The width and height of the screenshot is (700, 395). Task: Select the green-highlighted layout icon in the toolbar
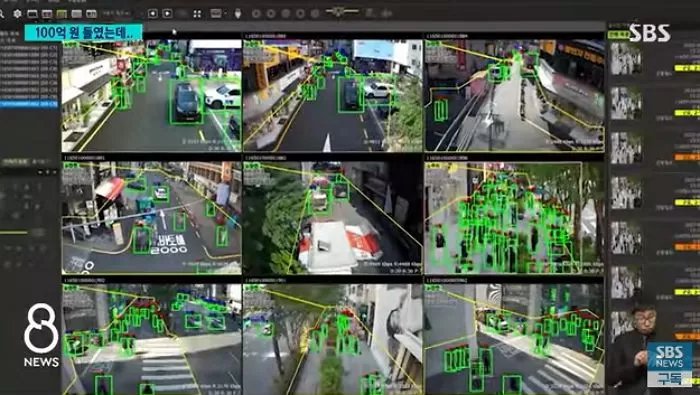point(62,14)
